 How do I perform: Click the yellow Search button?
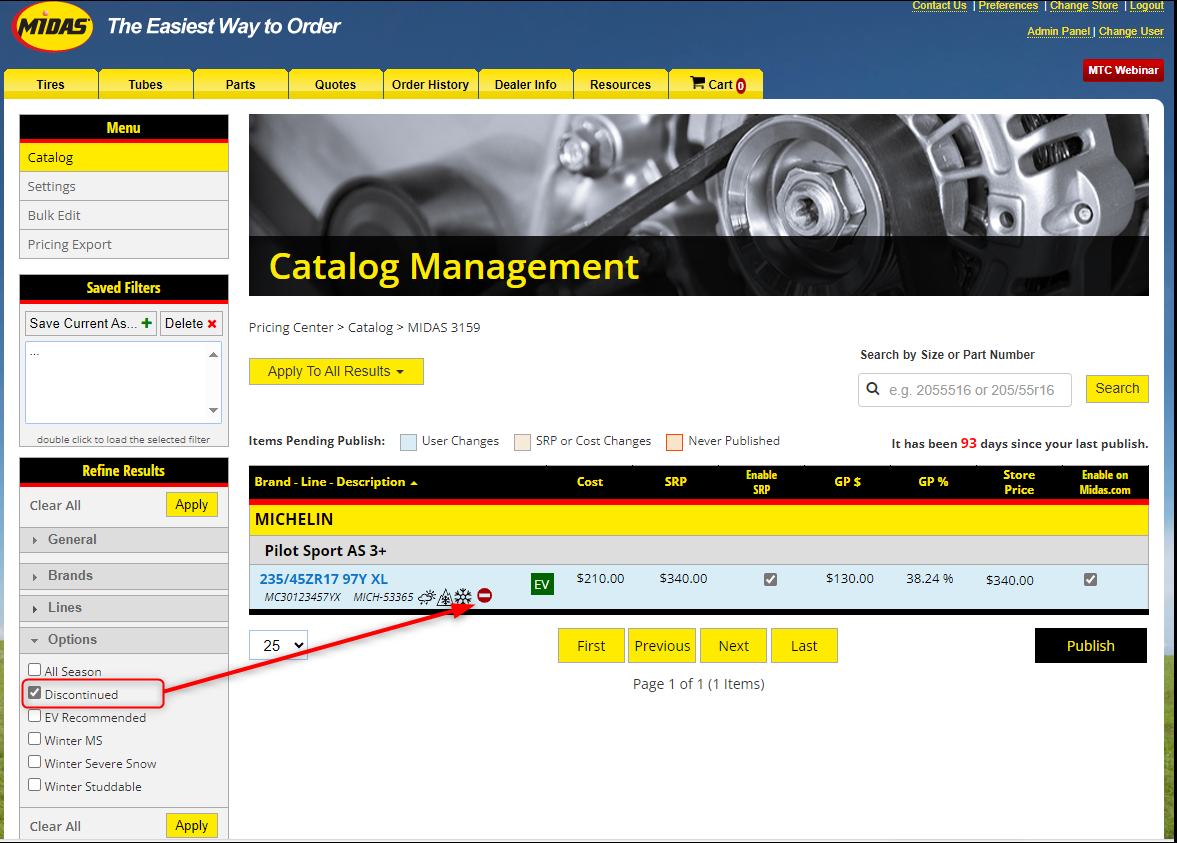point(1117,388)
